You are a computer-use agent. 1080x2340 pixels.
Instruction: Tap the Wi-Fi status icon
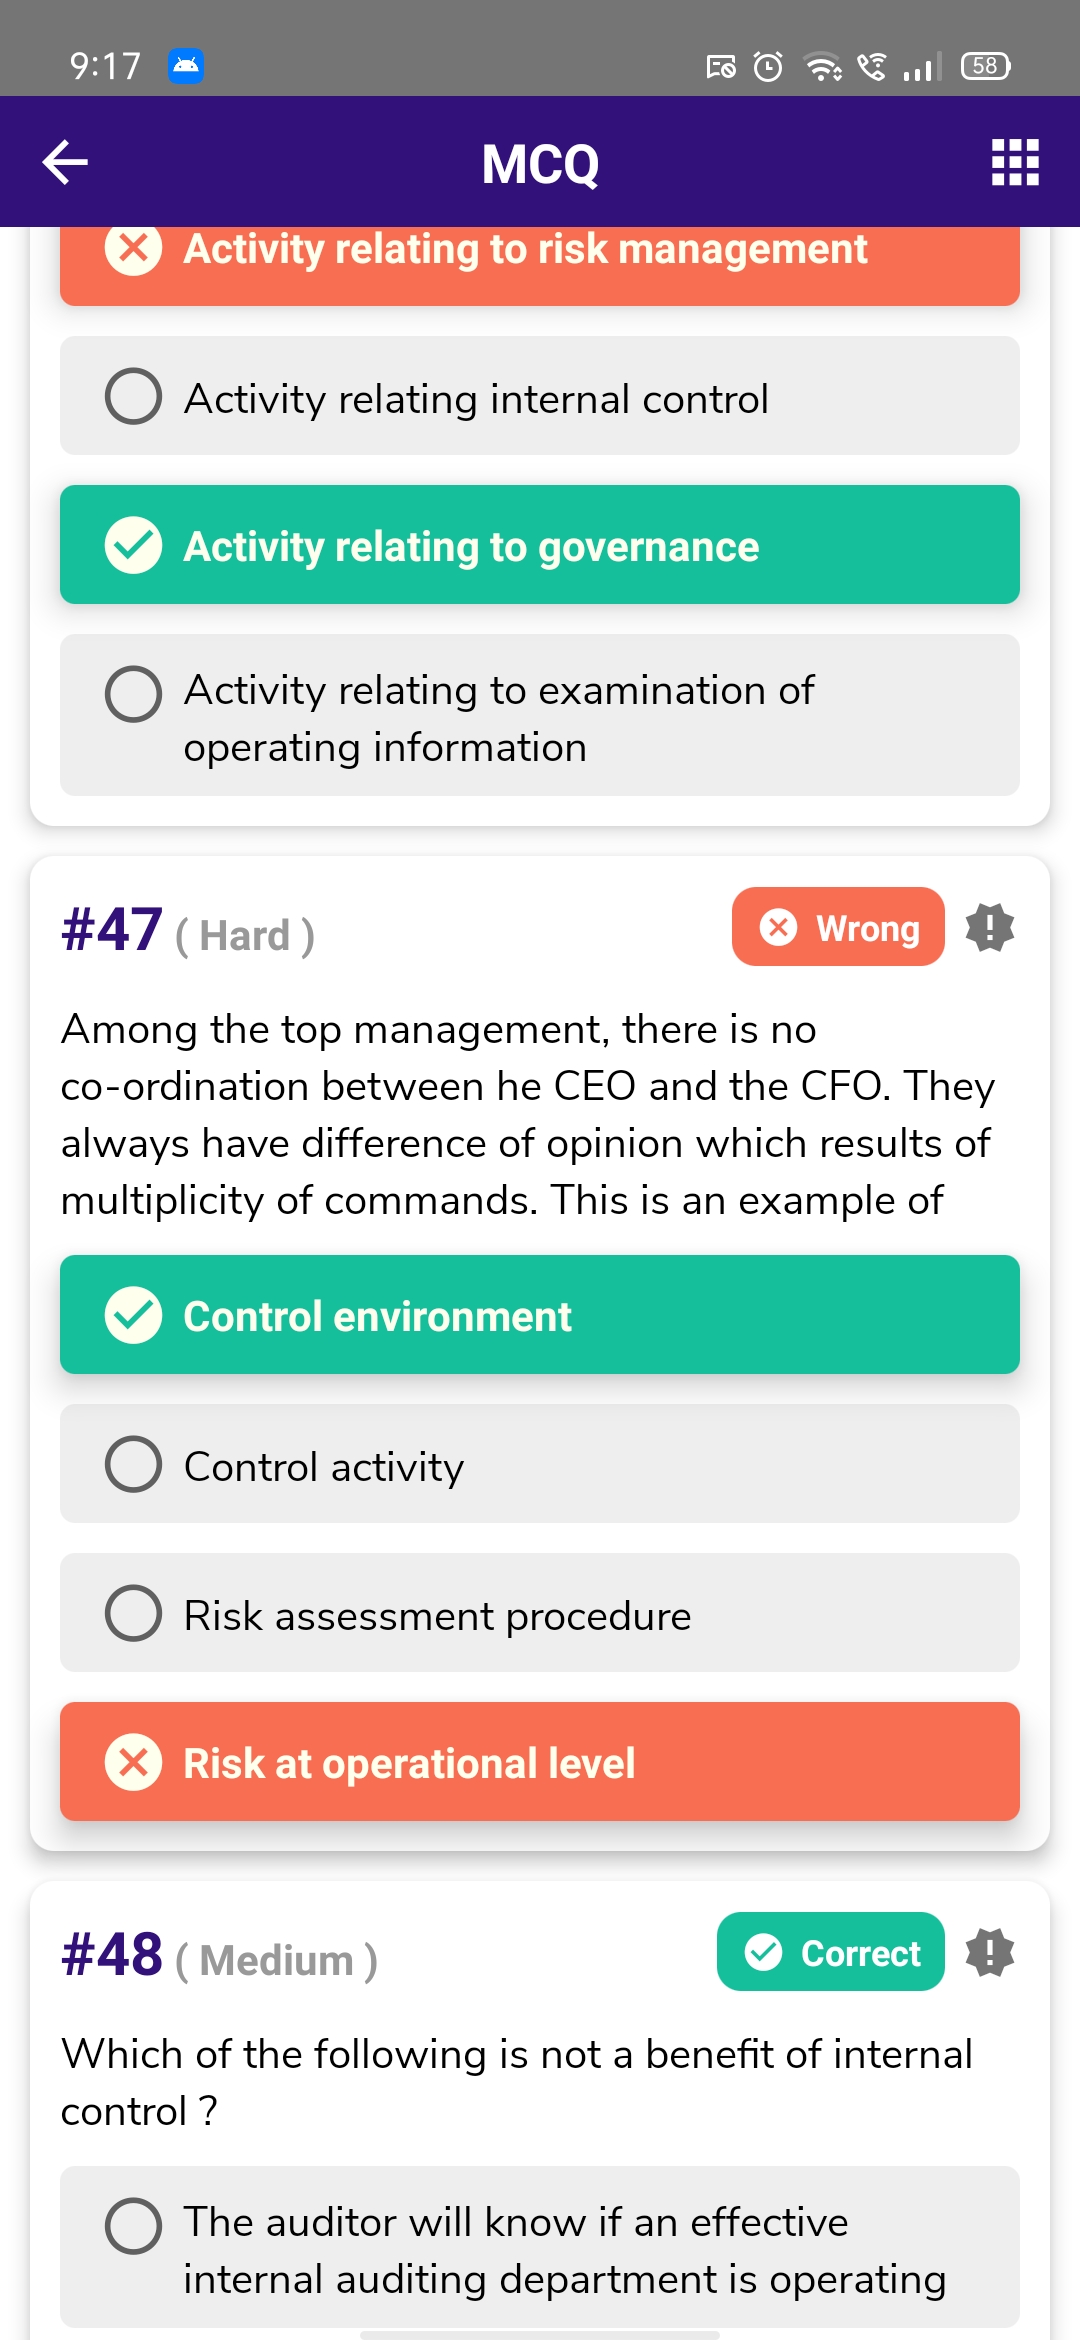tap(823, 66)
